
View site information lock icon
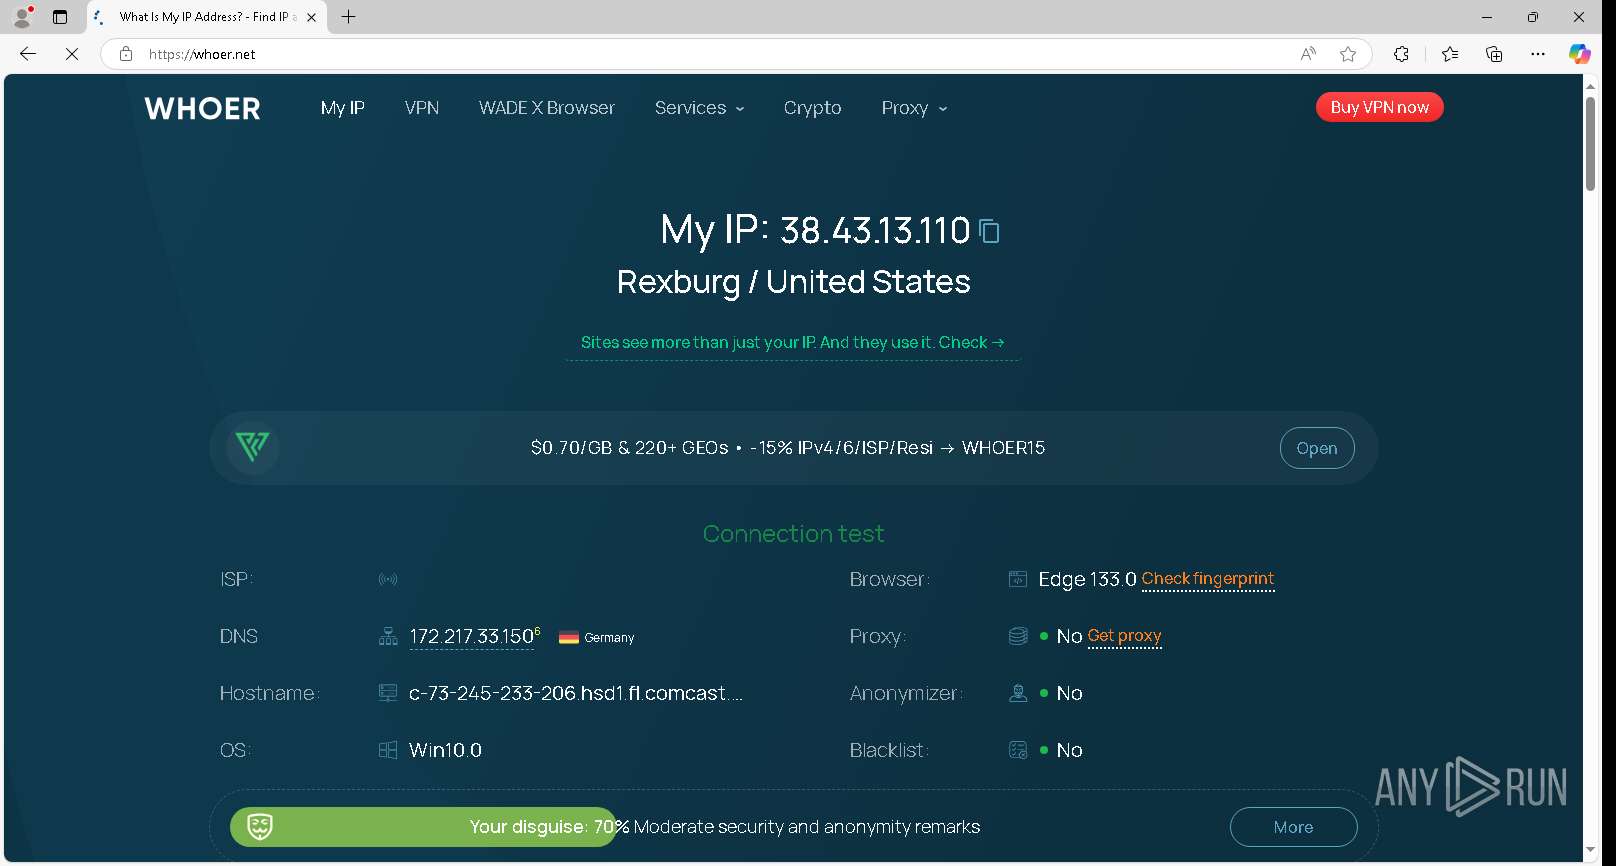pos(126,54)
